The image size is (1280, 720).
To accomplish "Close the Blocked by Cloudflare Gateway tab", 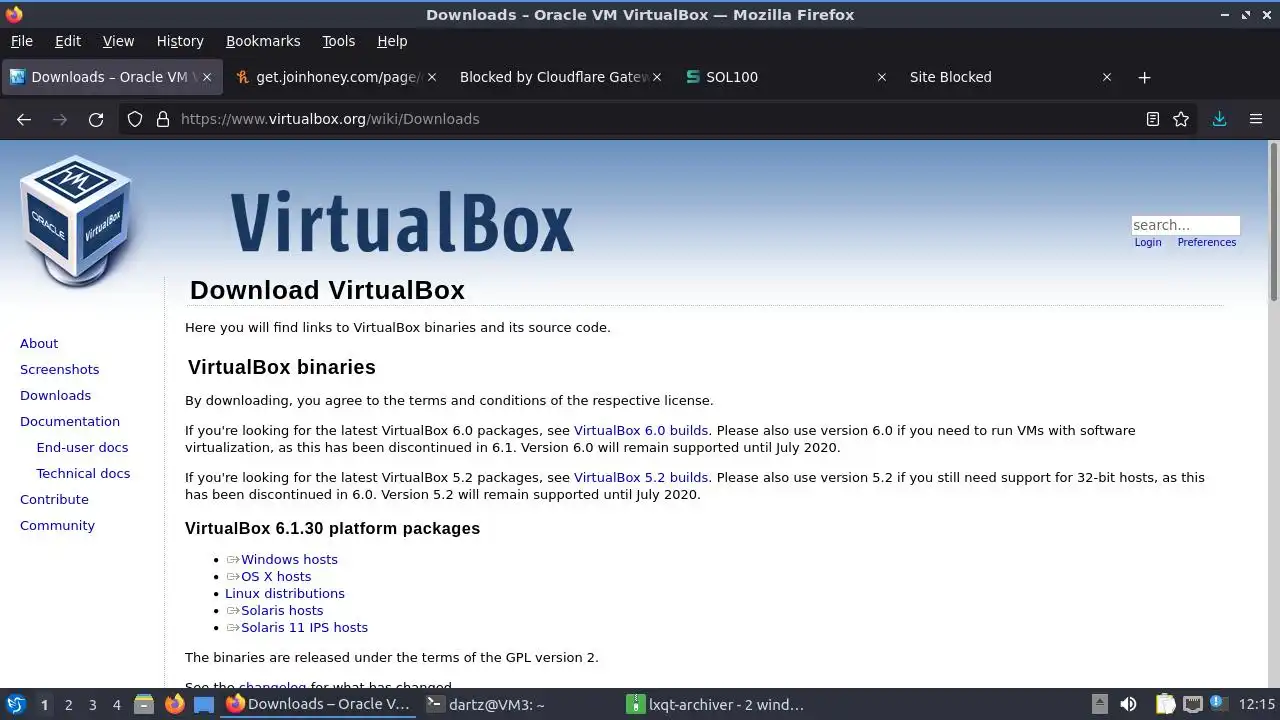I will 656,77.
